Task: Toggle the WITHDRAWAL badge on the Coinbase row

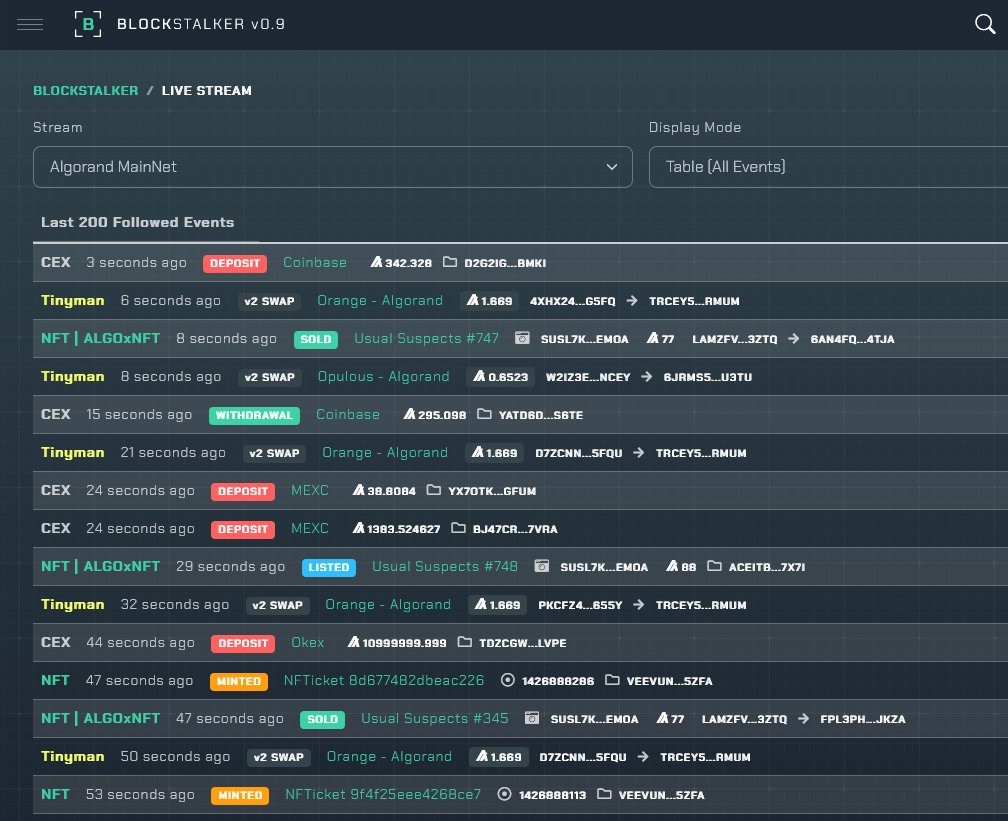Action: click(254, 415)
